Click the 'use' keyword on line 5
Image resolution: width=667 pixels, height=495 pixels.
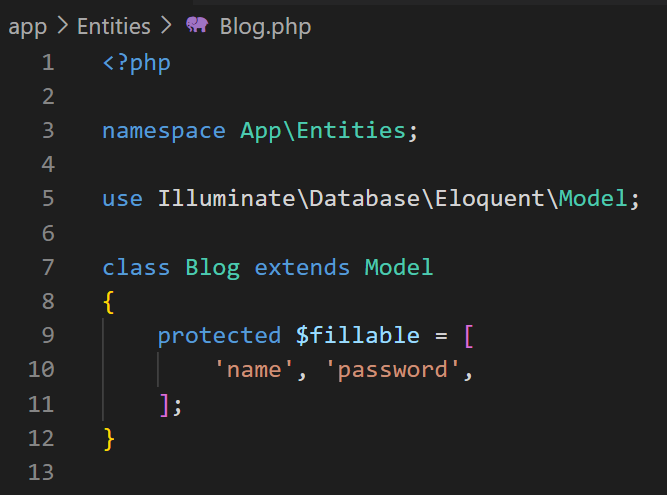[123, 199]
